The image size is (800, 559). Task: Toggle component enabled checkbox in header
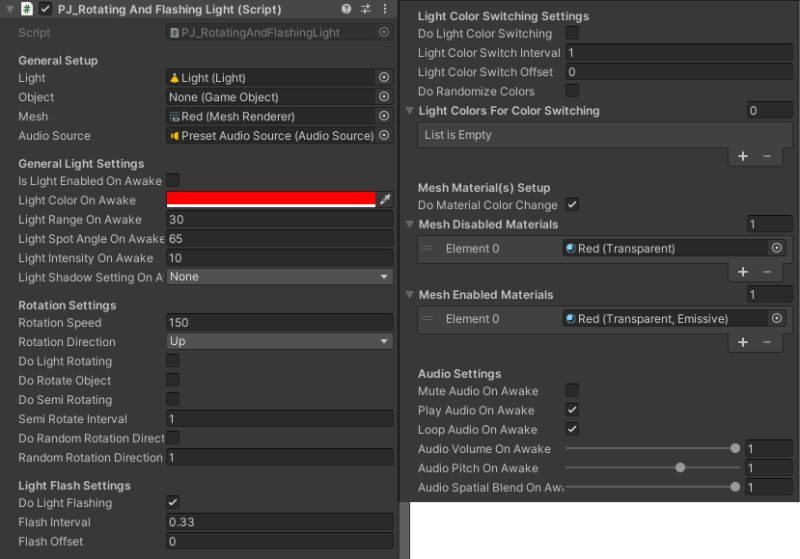coord(45,9)
